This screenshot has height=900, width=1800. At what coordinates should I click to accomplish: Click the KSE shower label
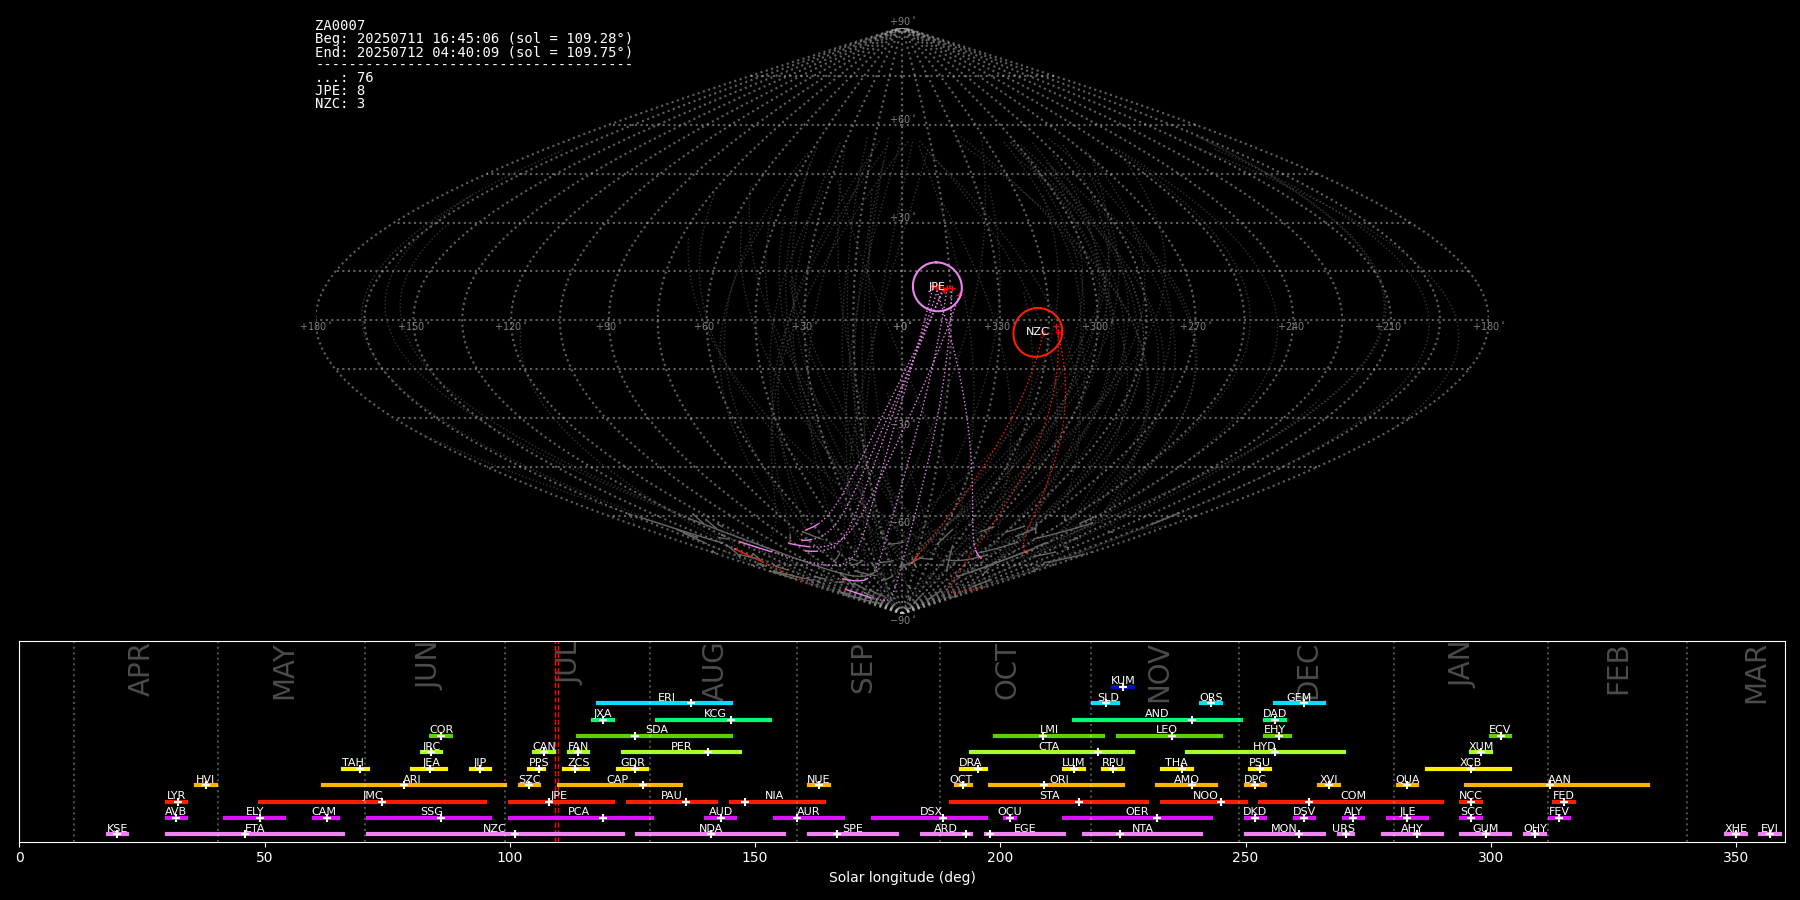(x=117, y=829)
